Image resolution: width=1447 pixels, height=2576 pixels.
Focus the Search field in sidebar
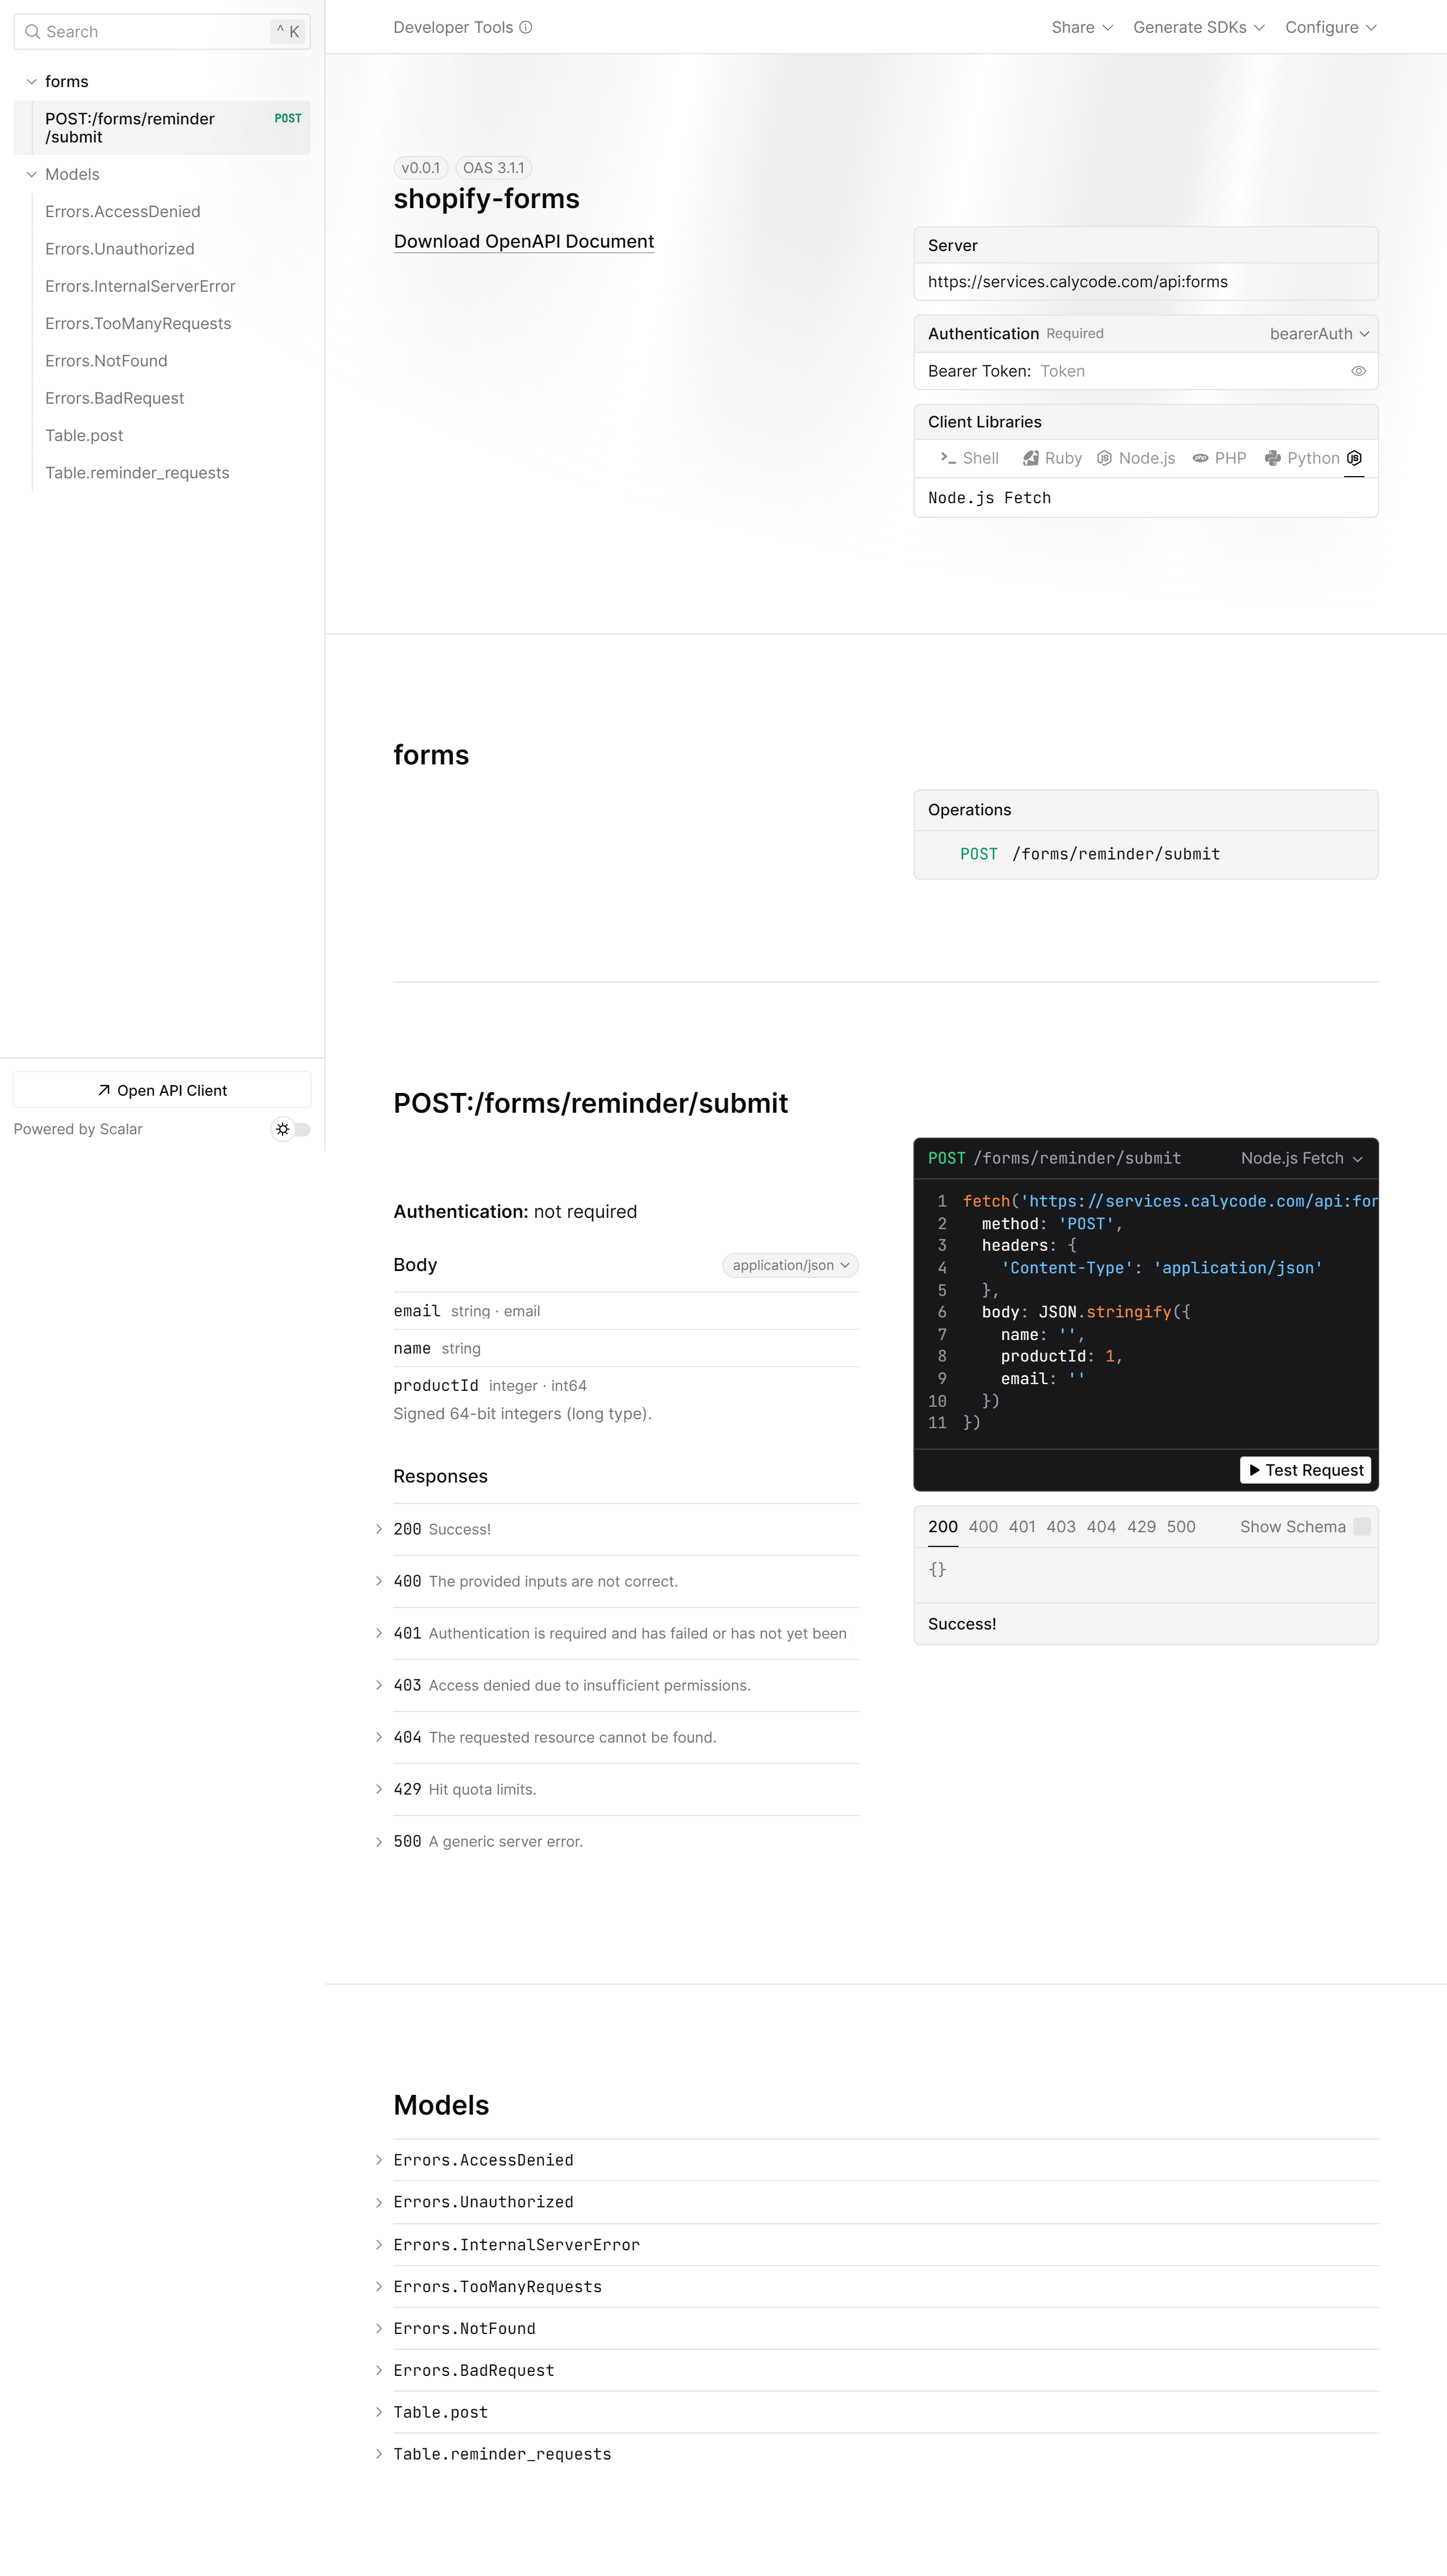[x=162, y=32]
